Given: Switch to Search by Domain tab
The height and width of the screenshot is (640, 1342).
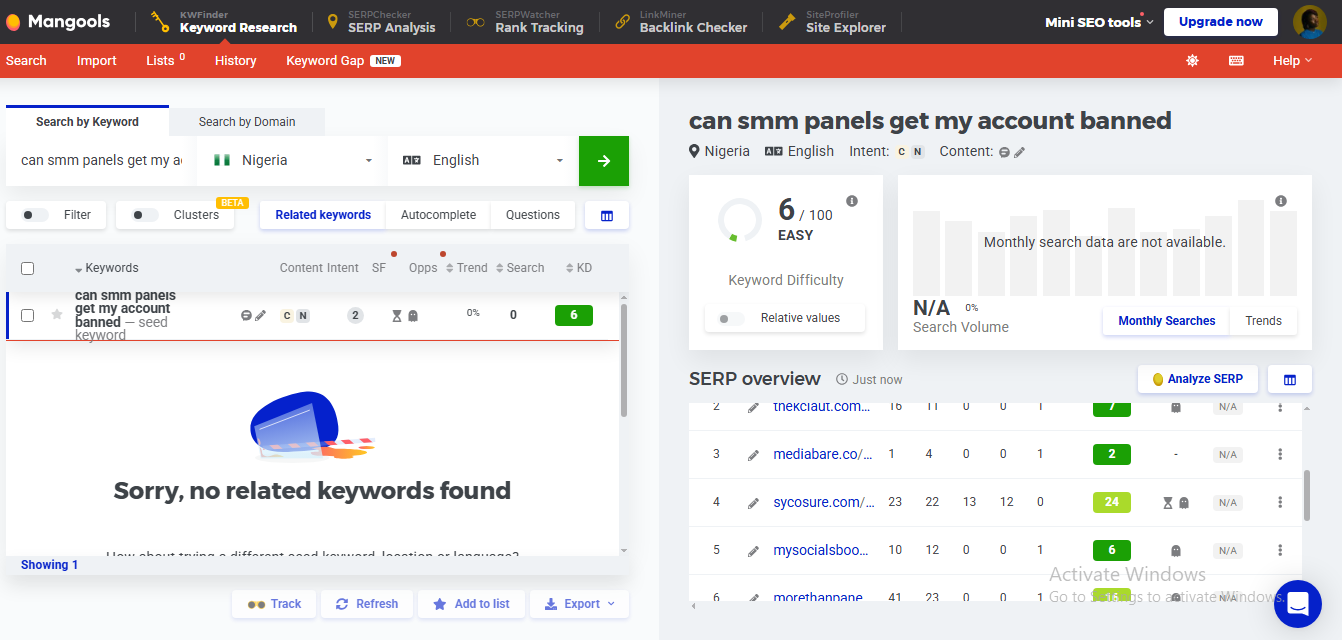Looking at the screenshot, I should coord(246,122).
